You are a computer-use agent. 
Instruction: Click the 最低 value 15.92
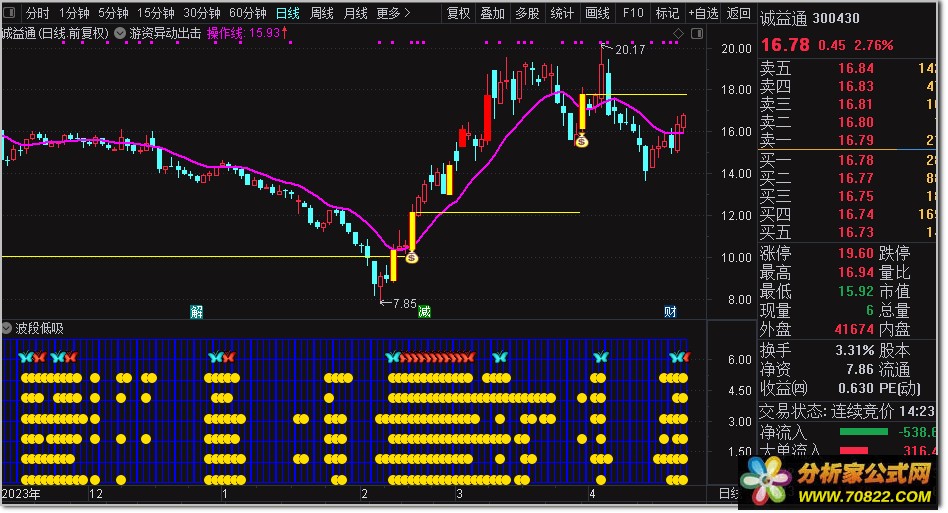coord(855,291)
